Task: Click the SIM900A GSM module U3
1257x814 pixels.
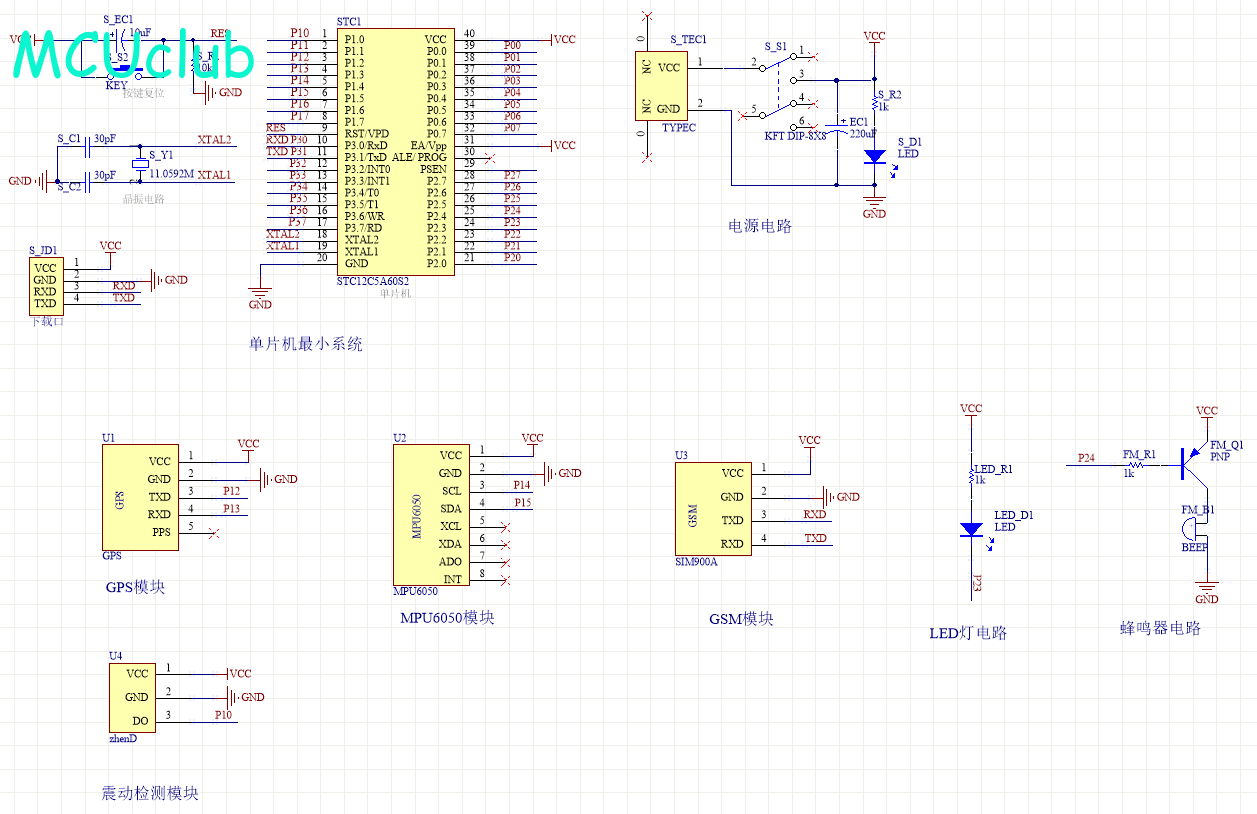Action: 711,508
